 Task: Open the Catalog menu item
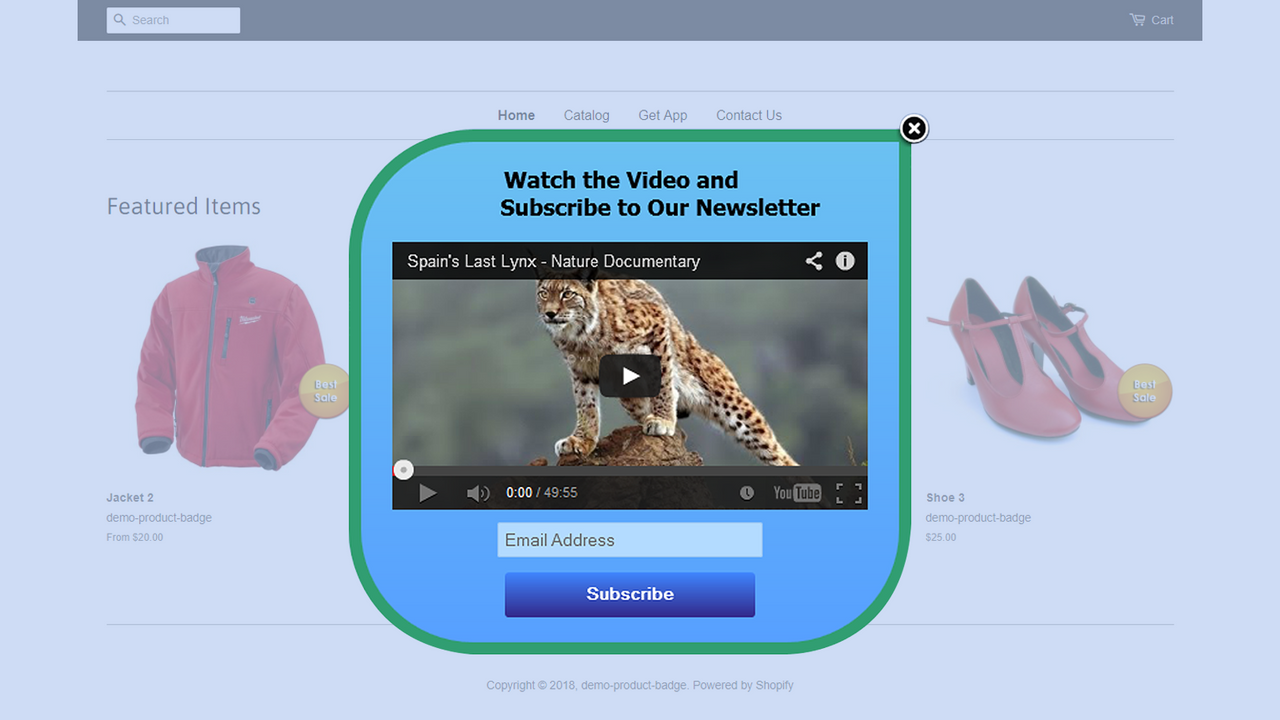click(x=586, y=115)
